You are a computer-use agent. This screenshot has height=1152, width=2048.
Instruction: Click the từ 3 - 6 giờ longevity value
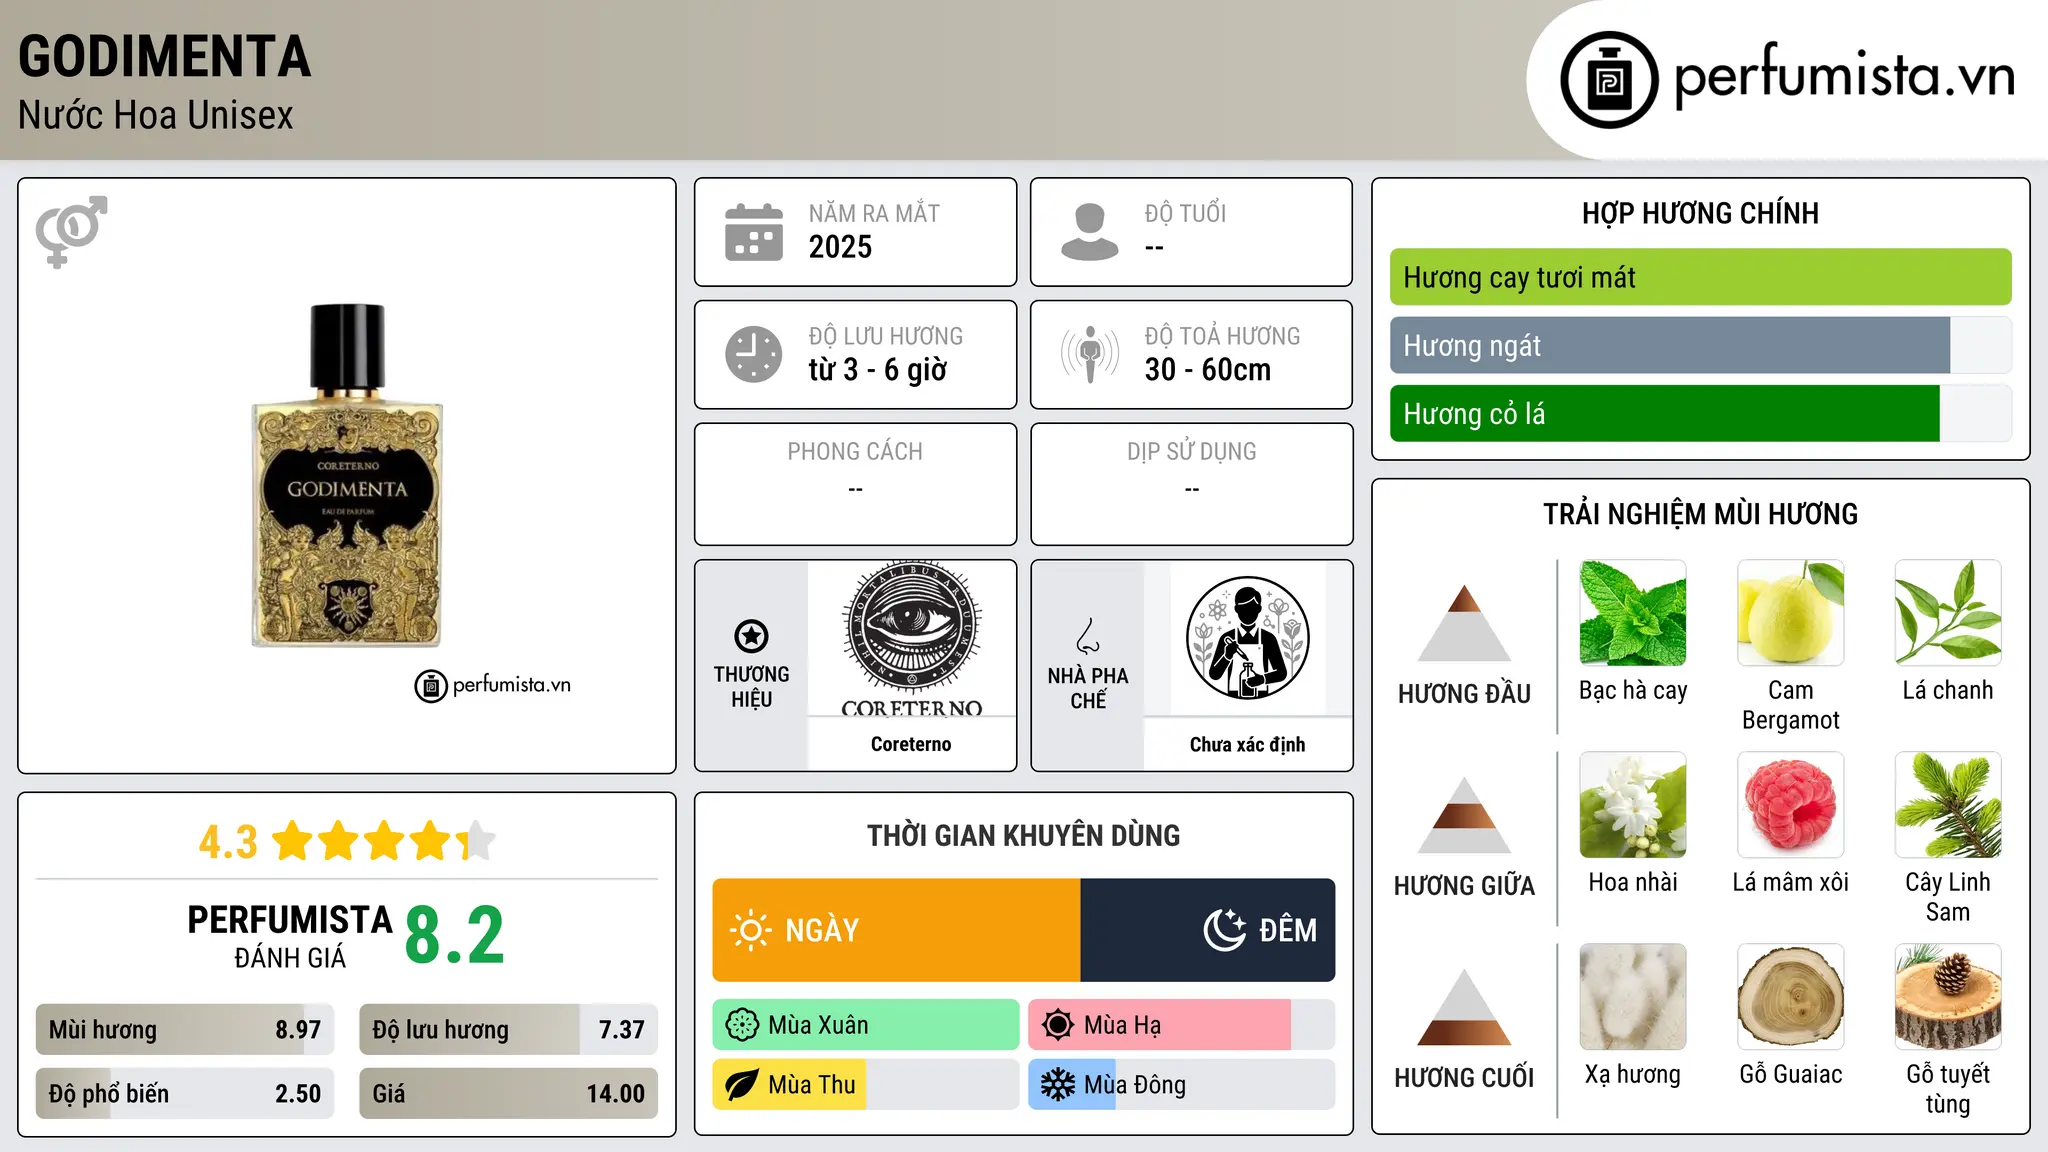point(877,370)
